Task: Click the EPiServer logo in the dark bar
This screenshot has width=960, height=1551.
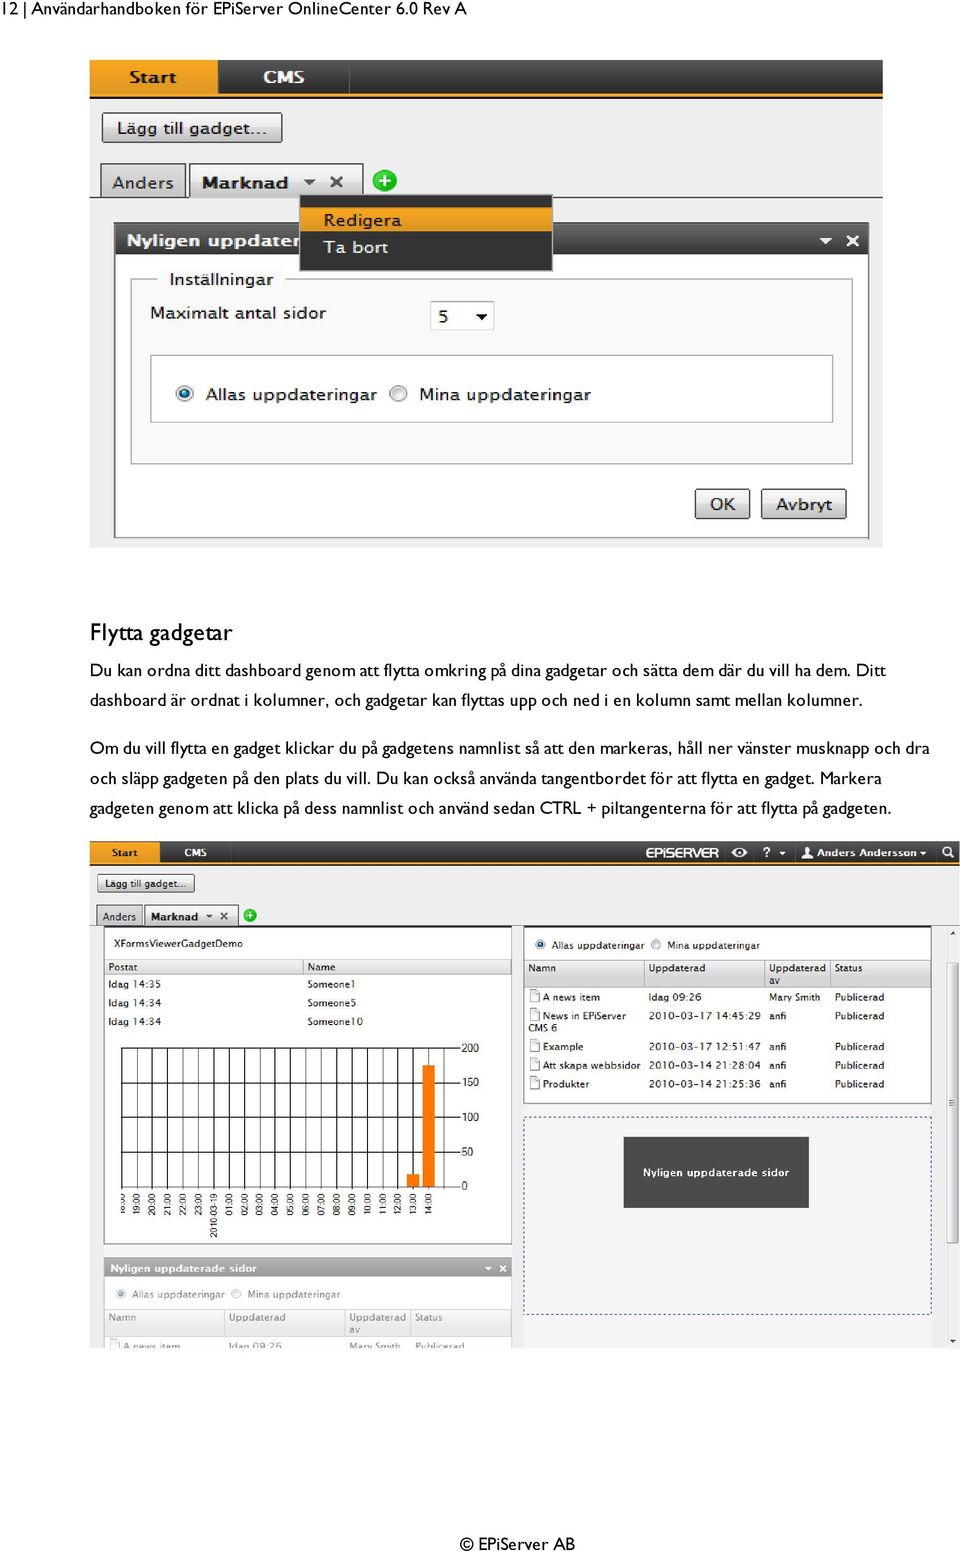Action: (x=682, y=853)
